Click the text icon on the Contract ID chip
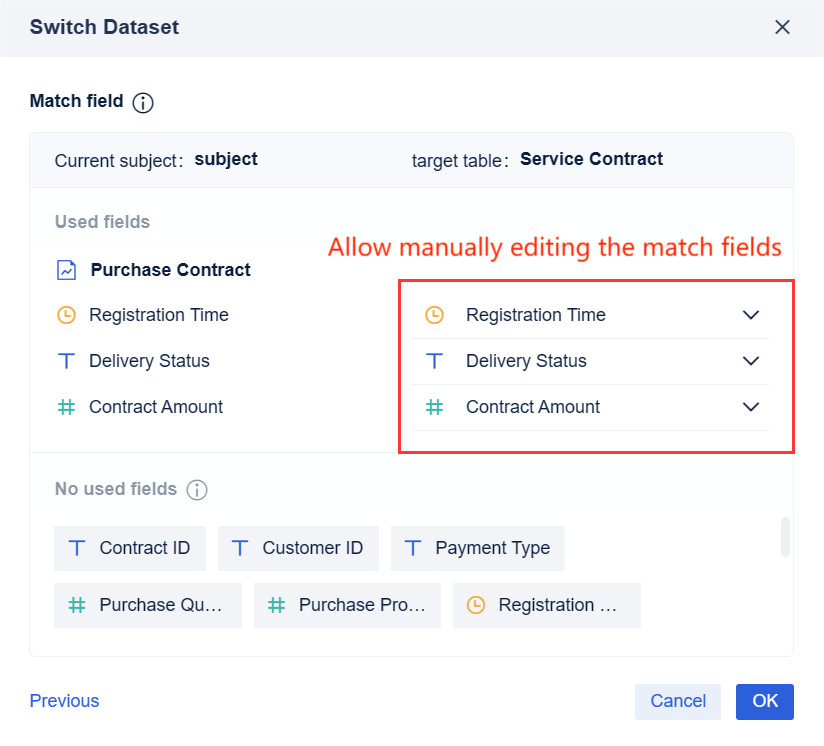The width and height of the screenshot is (824, 746). 77,548
